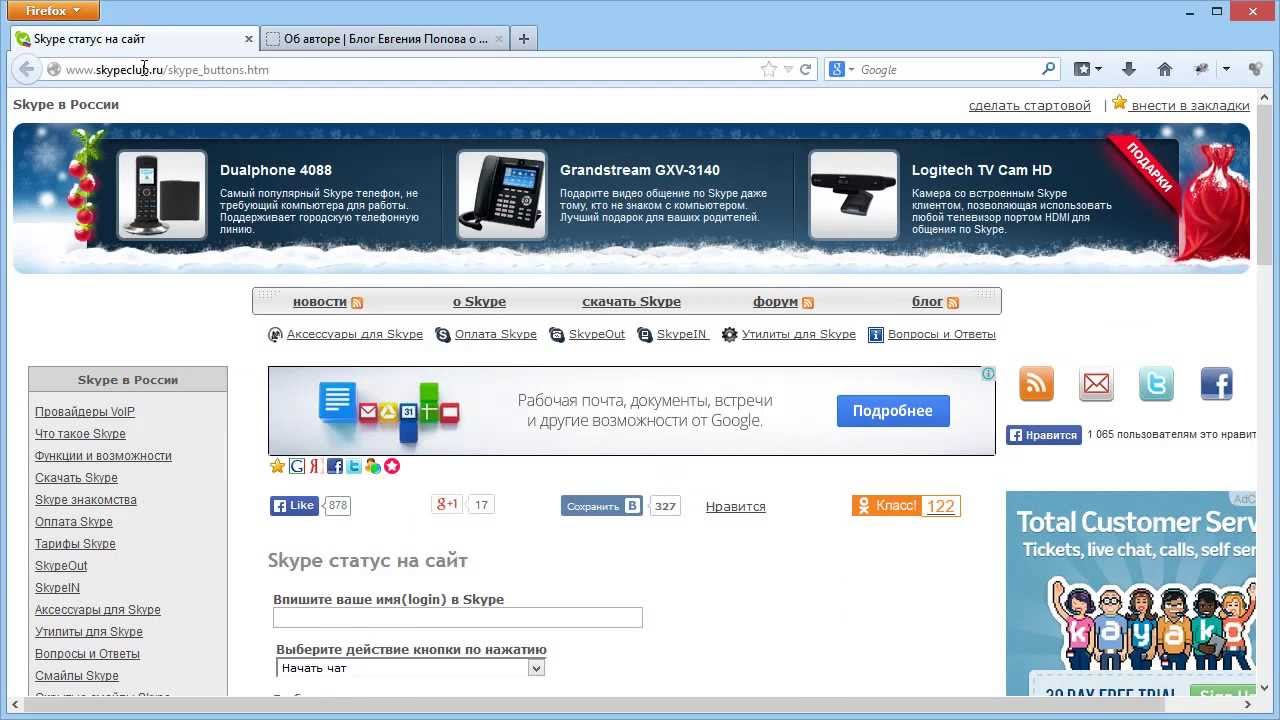The height and width of the screenshot is (720, 1280).
Task: Open the Firefox menu button
Action: pyautogui.click(x=54, y=11)
